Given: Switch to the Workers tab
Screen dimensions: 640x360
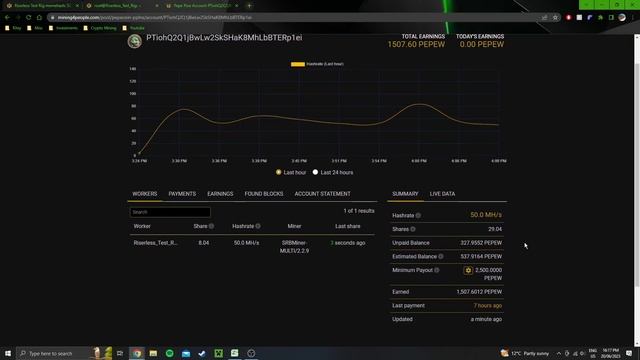Looking at the screenshot, I should pos(144,194).
